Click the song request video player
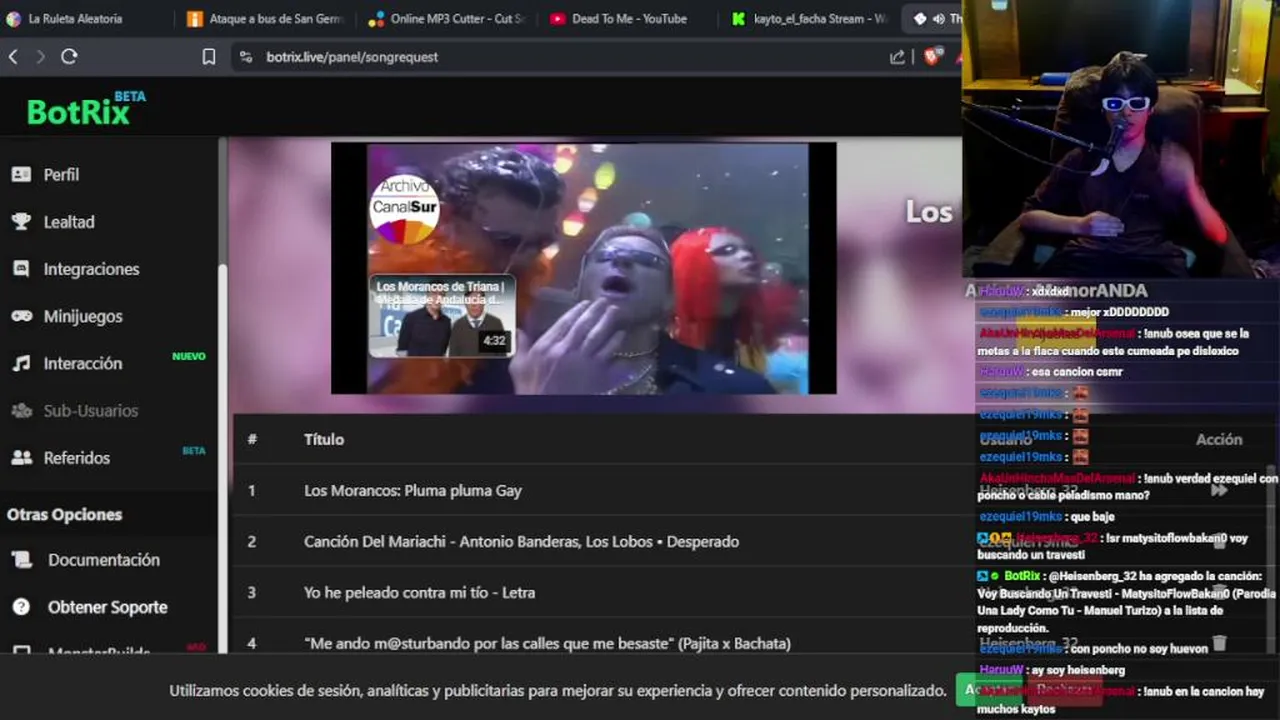Image resolution: width=1280 pixels, height=720 pixels. [584, 268]
